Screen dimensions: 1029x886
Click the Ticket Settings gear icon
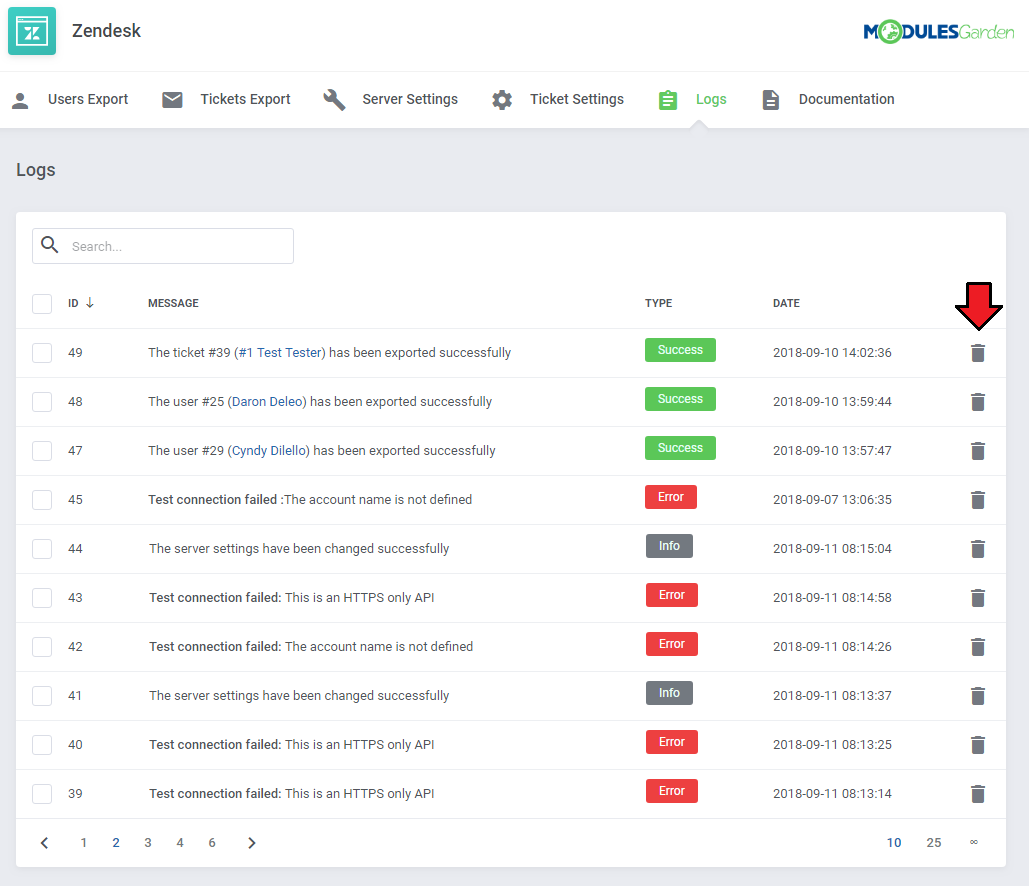(502, 100)
